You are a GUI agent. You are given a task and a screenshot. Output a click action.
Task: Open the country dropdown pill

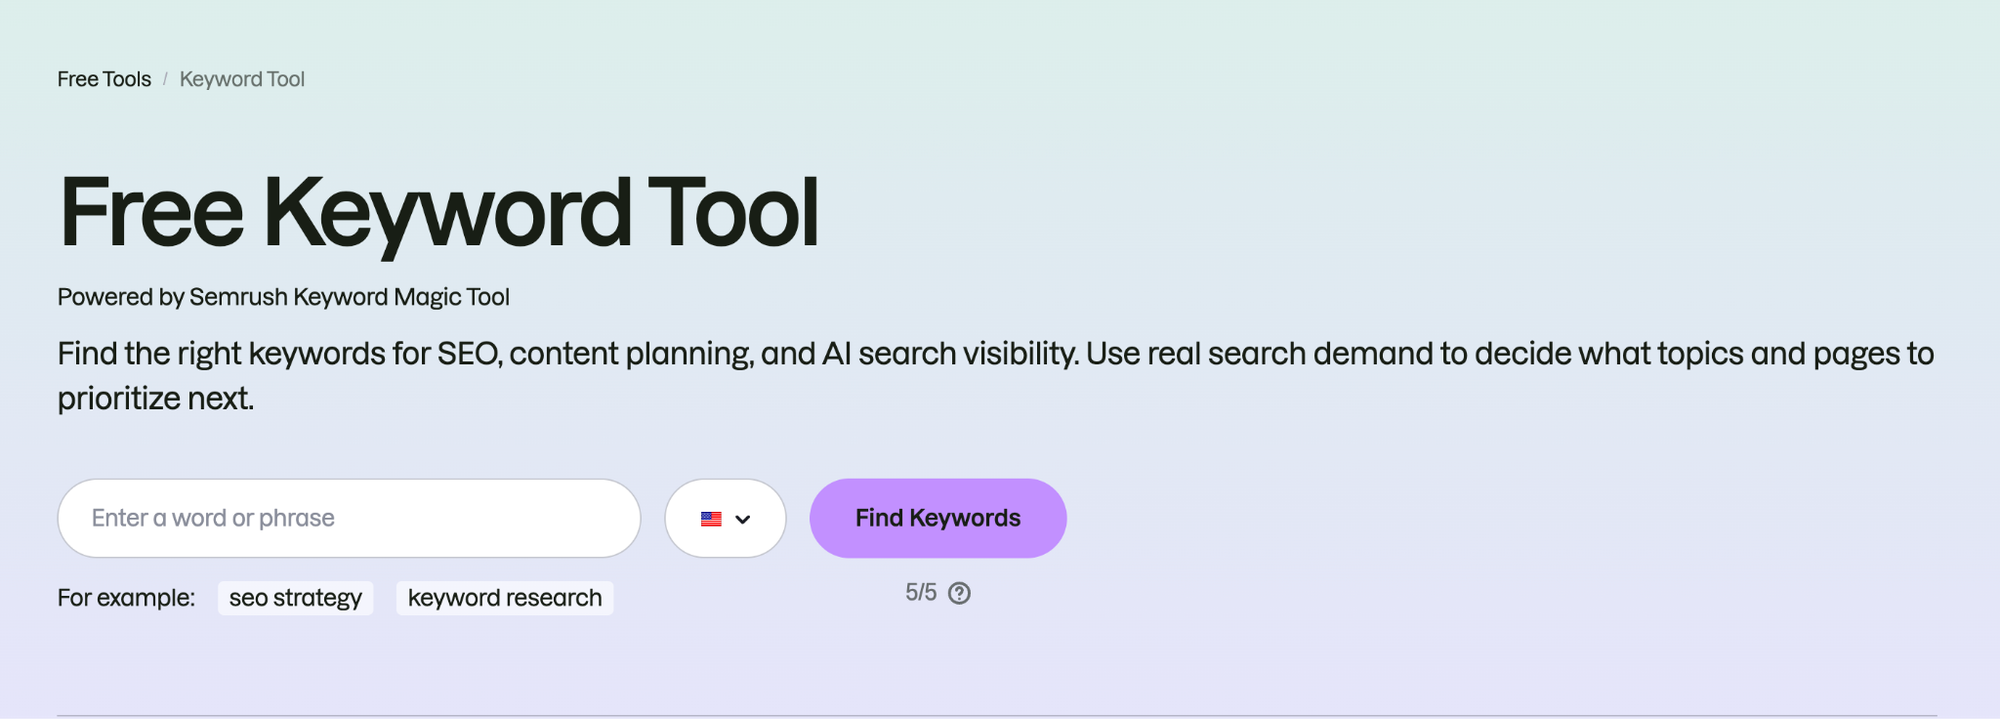coord(725,518)
